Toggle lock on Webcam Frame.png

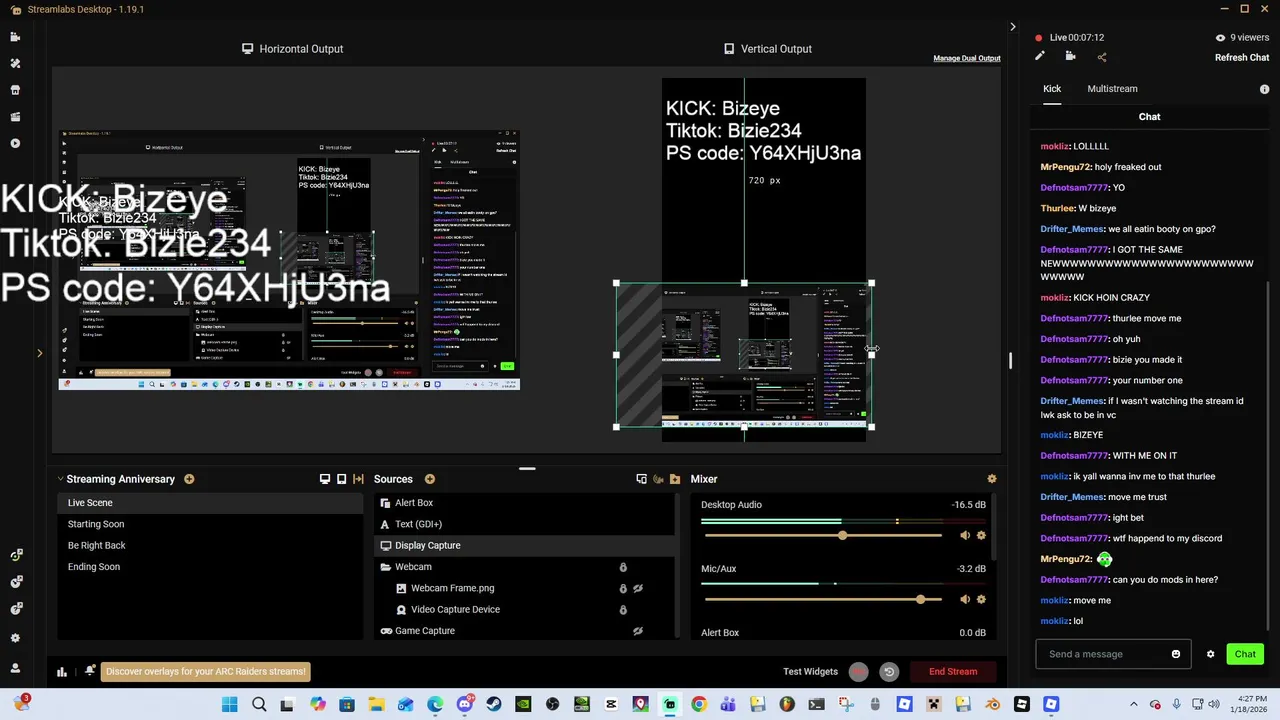623,588
